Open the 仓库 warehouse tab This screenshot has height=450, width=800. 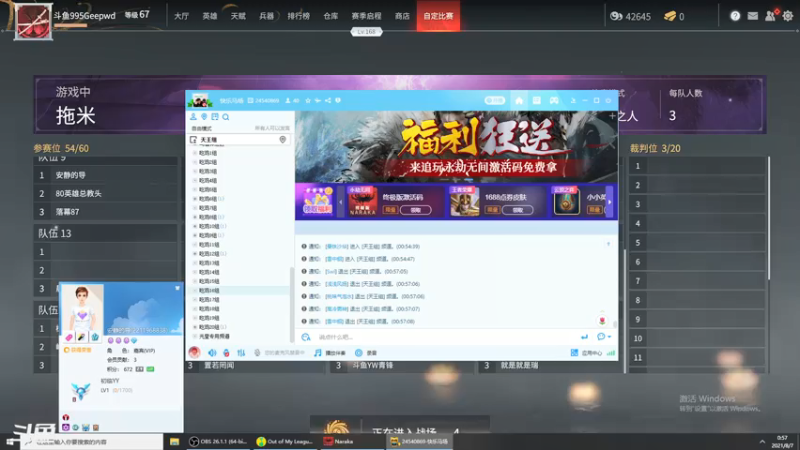331,16
